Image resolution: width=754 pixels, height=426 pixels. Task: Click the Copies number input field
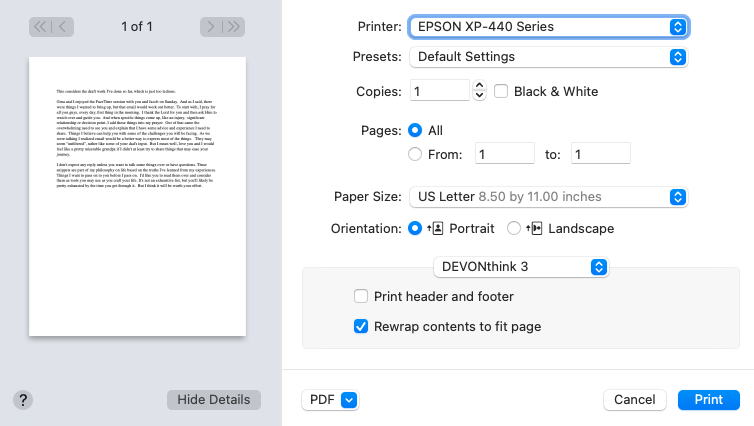439,91
